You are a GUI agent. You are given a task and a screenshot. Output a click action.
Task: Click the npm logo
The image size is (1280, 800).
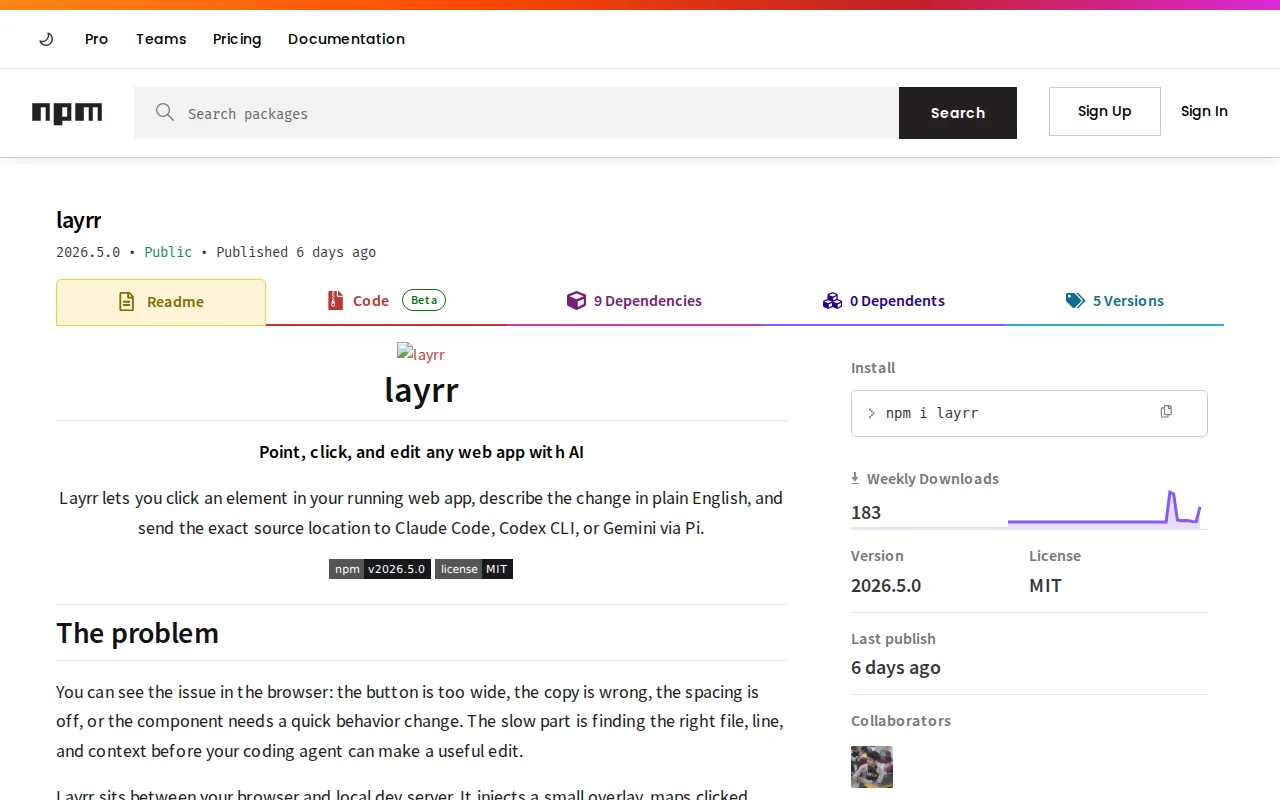coord(67,113)
